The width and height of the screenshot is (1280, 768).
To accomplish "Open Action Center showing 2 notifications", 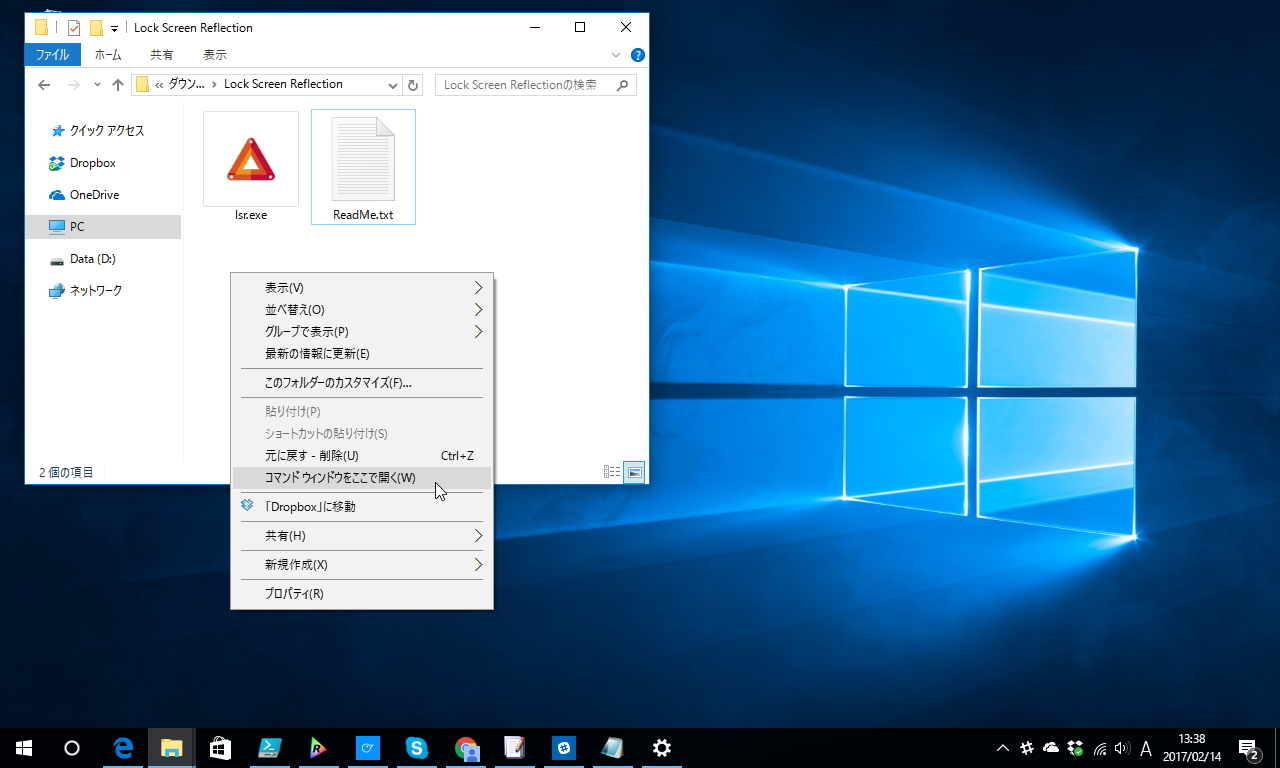I will tap(1250, 748).
